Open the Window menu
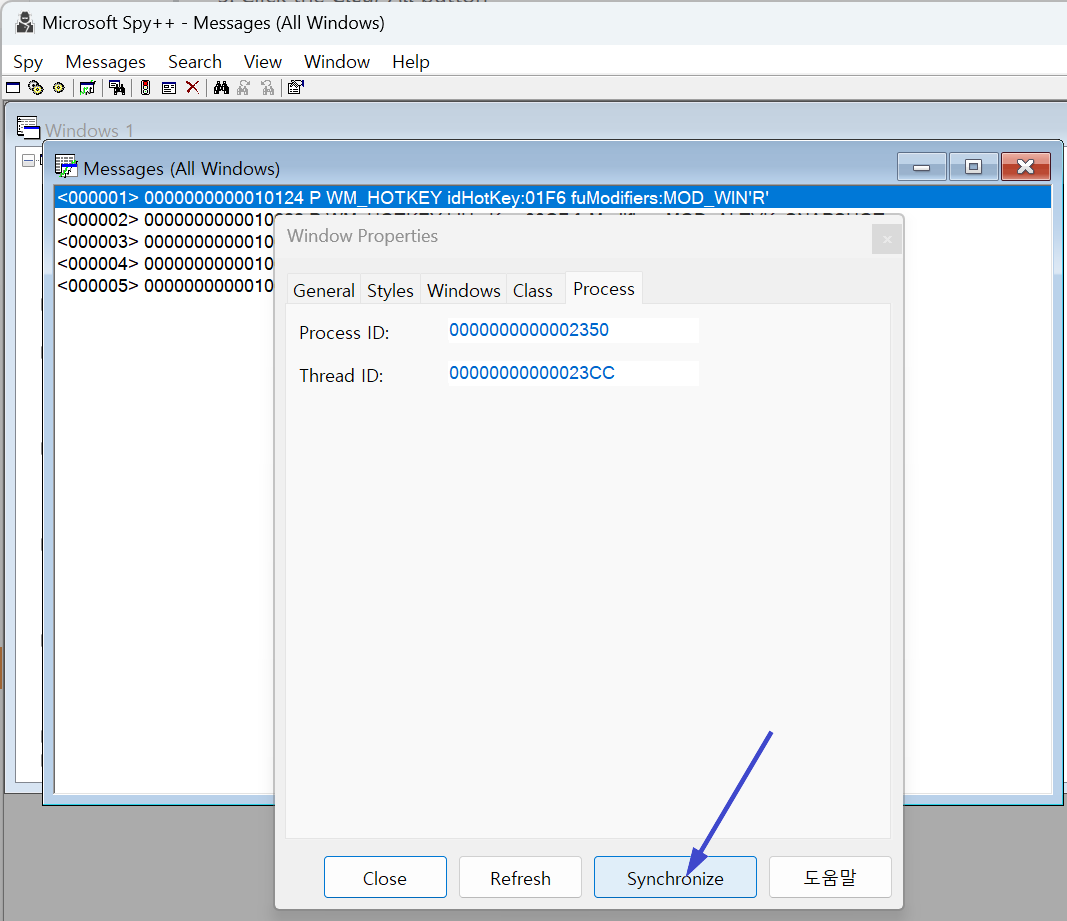 coord(337,62)
